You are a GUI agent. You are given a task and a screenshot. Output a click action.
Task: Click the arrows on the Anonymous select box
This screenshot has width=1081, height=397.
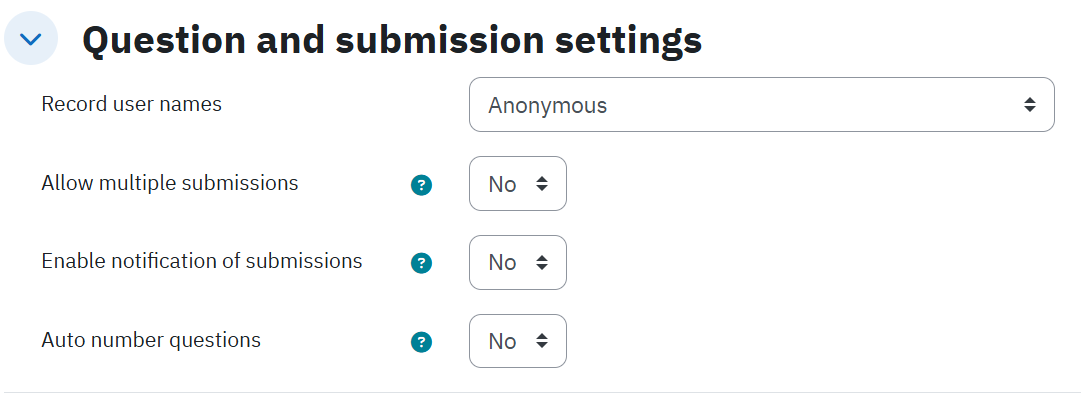point(1029,105)
